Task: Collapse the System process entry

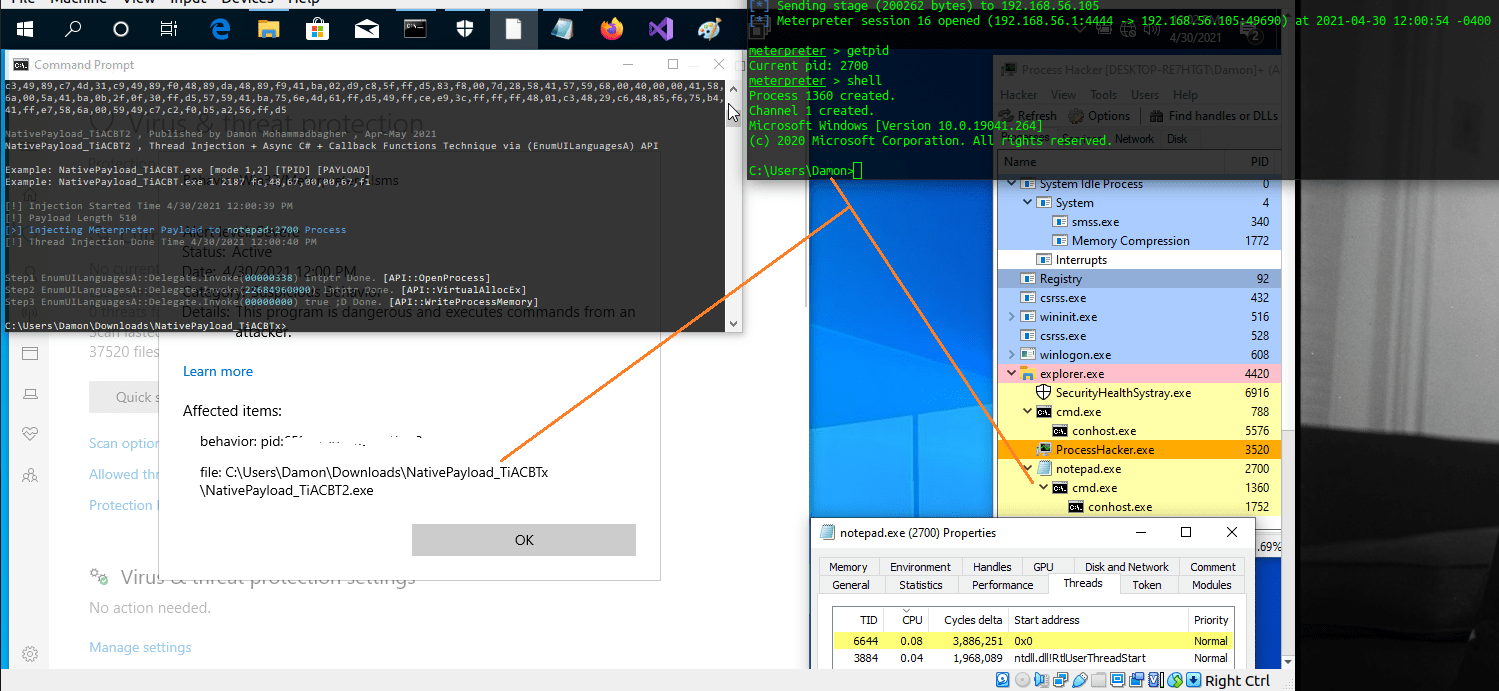Action: [1027, 202]
